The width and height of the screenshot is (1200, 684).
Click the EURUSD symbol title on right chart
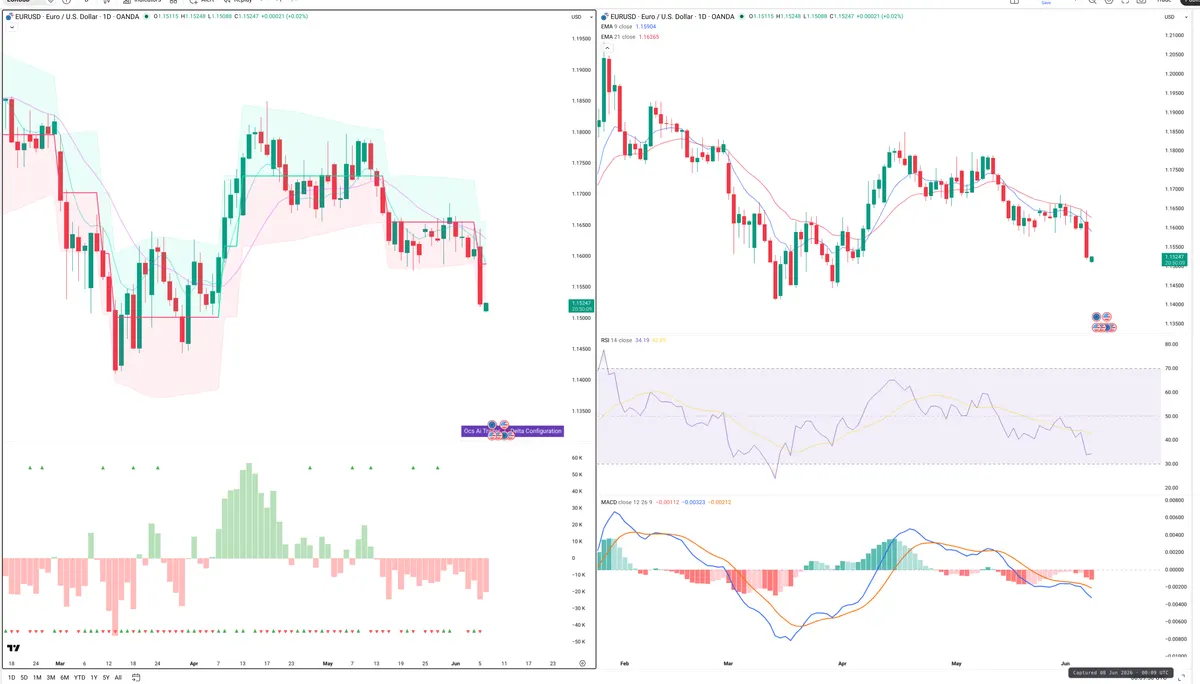point(673,17)
